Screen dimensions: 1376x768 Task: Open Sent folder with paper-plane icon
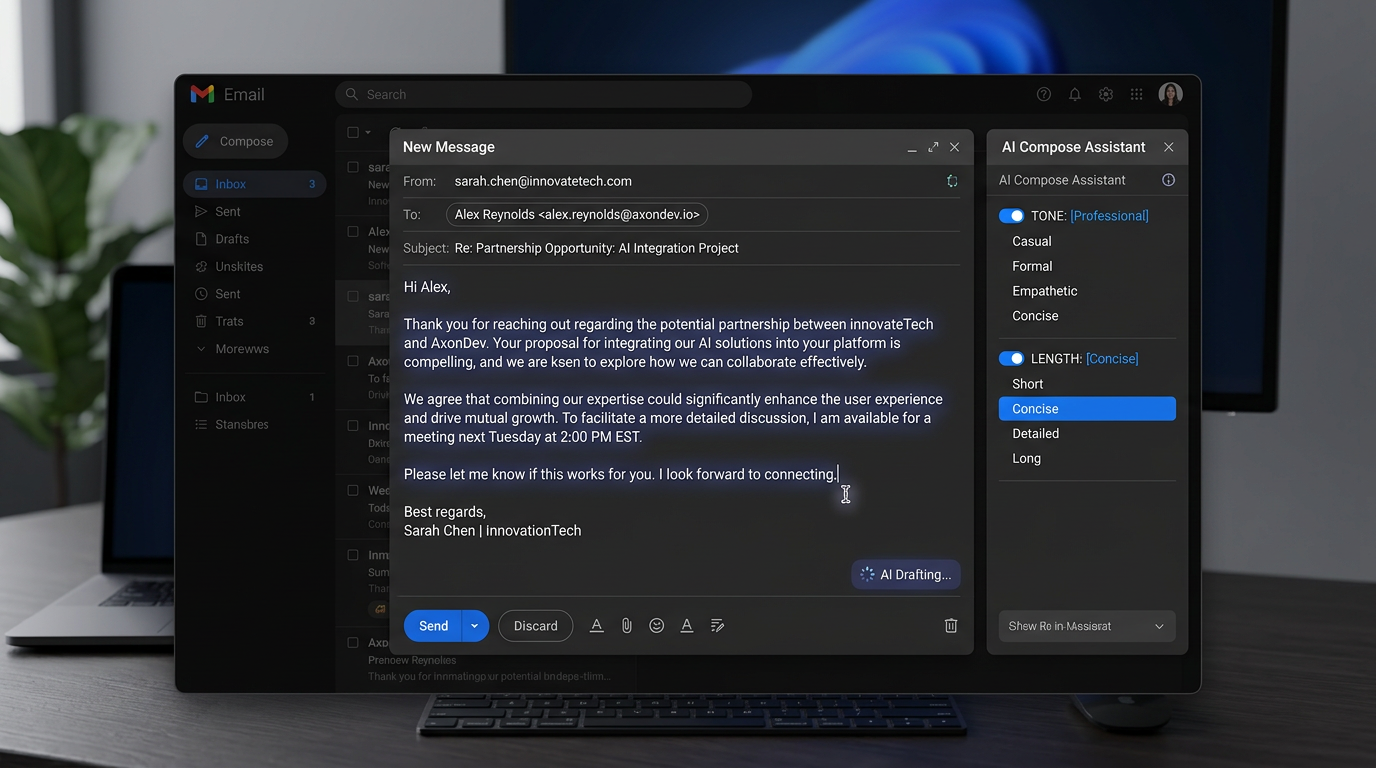point(228,212)
